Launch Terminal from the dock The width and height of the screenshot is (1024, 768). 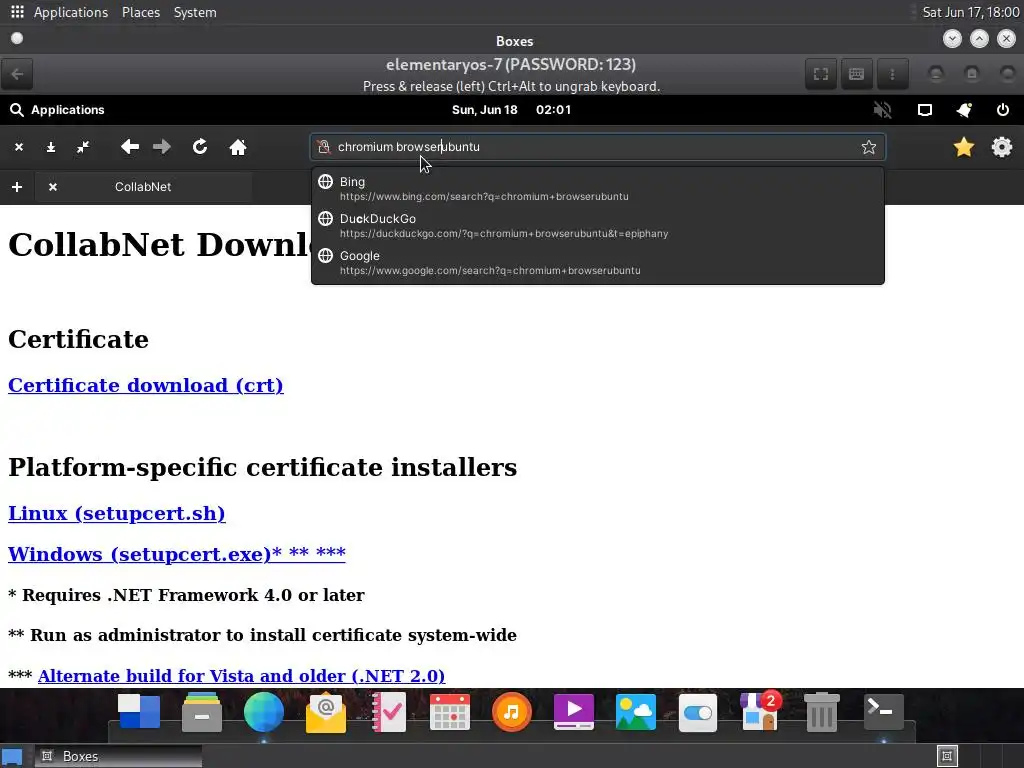click(x=884, y=712)
